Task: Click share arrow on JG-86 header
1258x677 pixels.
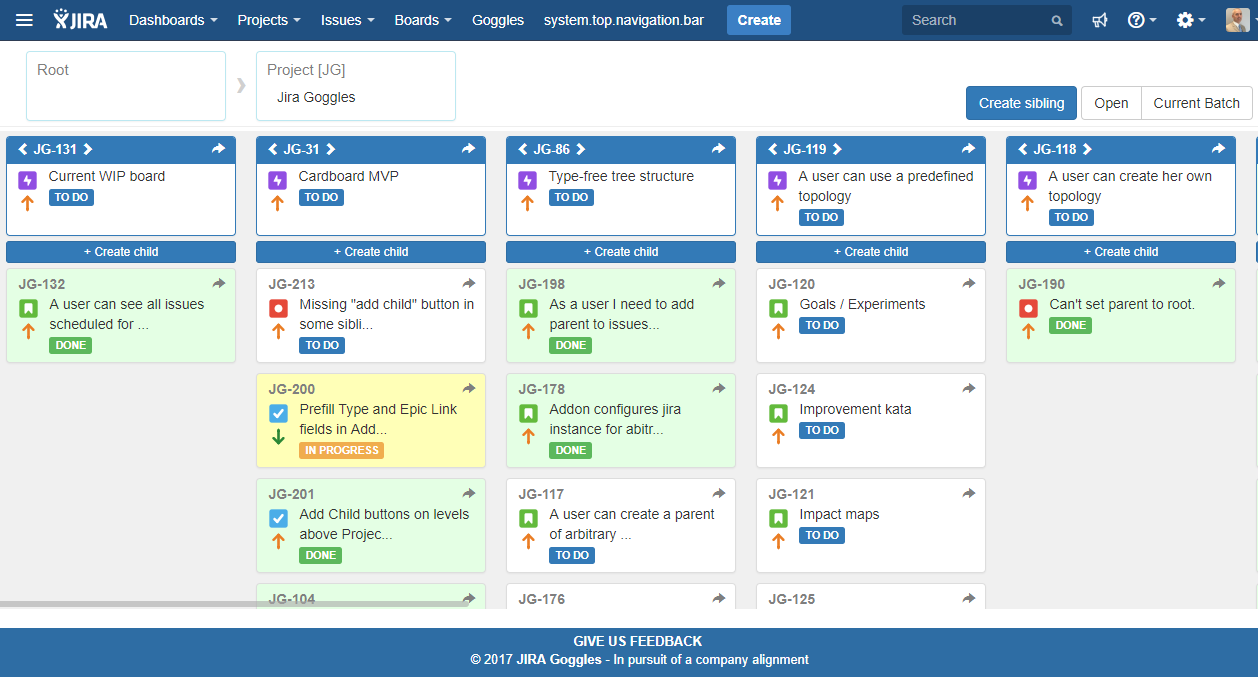Action: [719, 149]
